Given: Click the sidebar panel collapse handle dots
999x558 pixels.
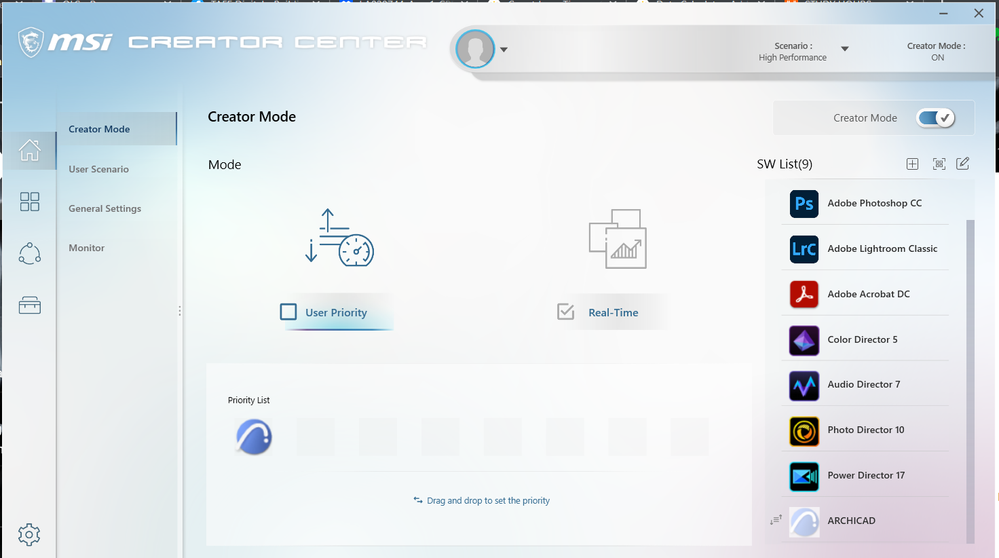Looking at the screenshot, I should pyautogui.click(x=180, y=311).
